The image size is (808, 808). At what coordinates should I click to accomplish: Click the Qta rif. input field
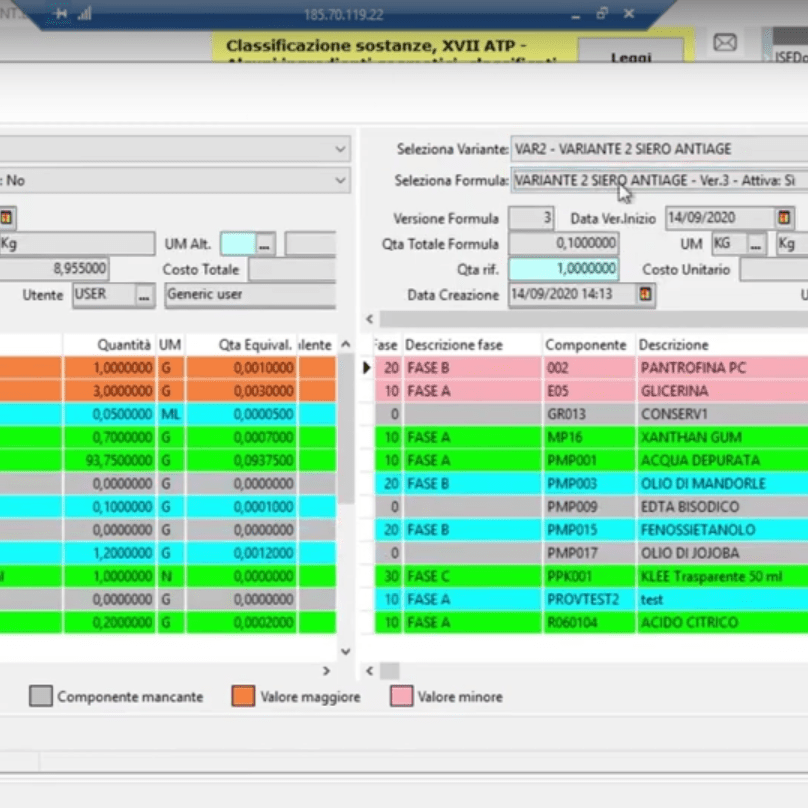(x=564, y=268)
